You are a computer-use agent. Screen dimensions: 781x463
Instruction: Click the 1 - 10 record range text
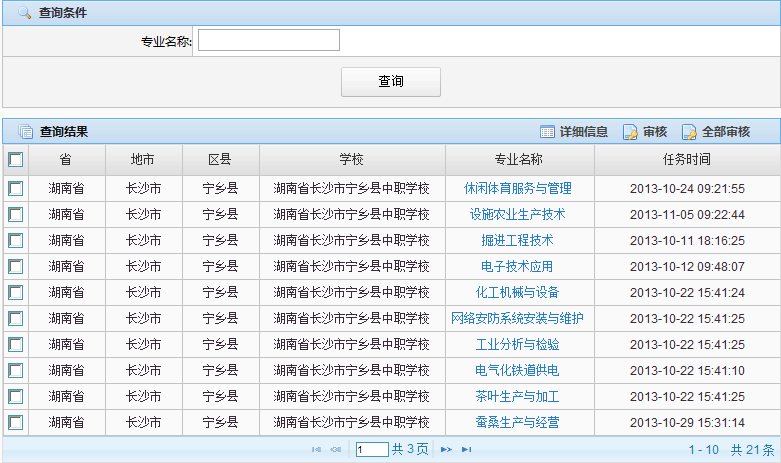coord(704,450)
